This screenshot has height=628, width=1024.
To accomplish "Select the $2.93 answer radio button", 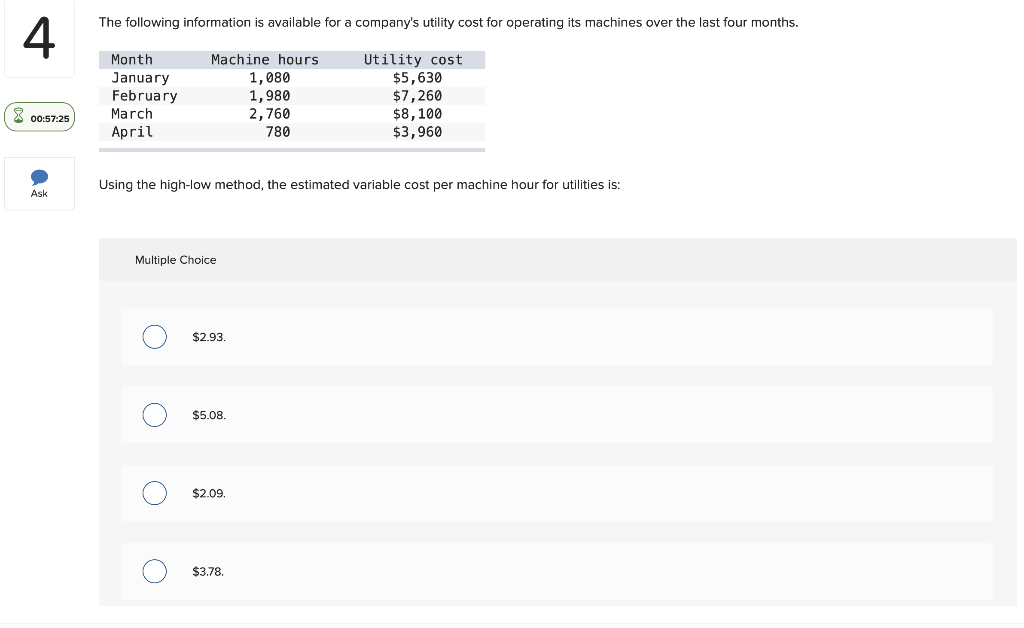I will (155, 337).
